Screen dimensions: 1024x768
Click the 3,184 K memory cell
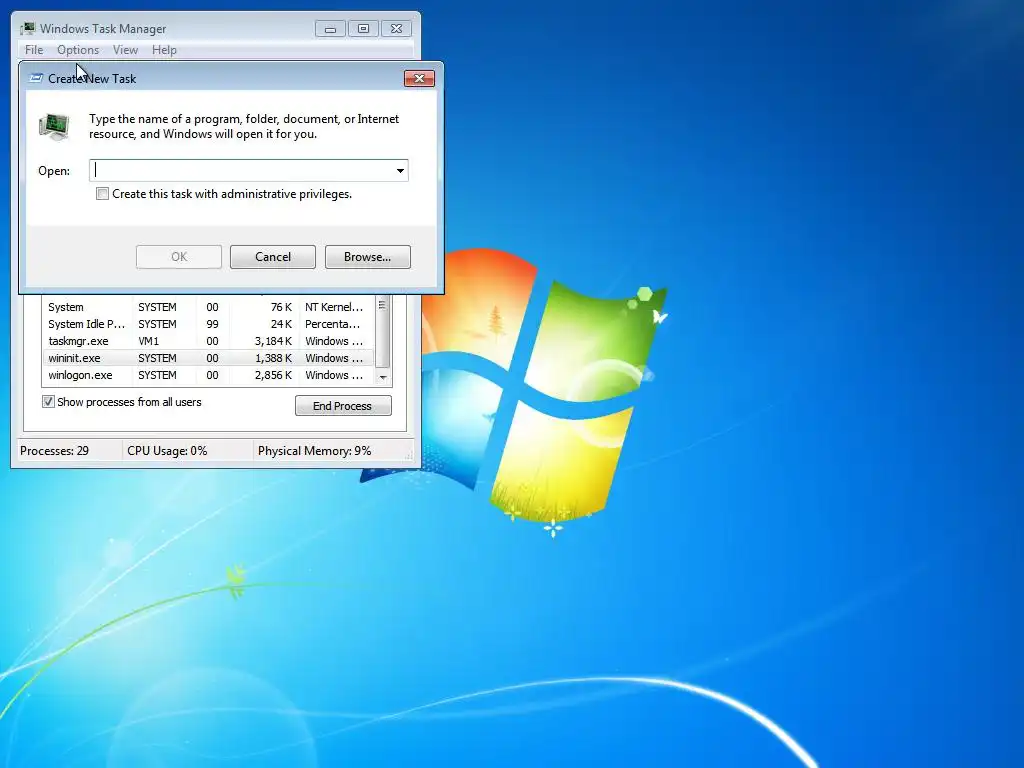(x=273, y=341)
